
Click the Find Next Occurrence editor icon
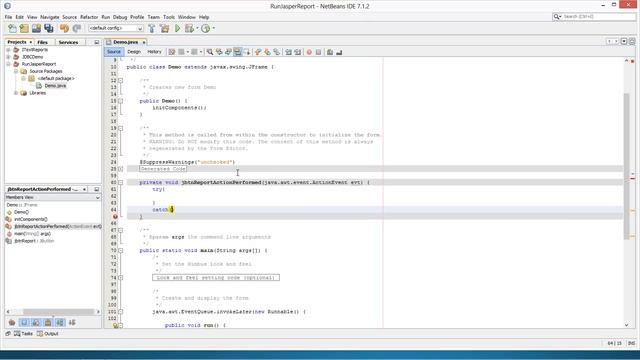click(228, 52)
